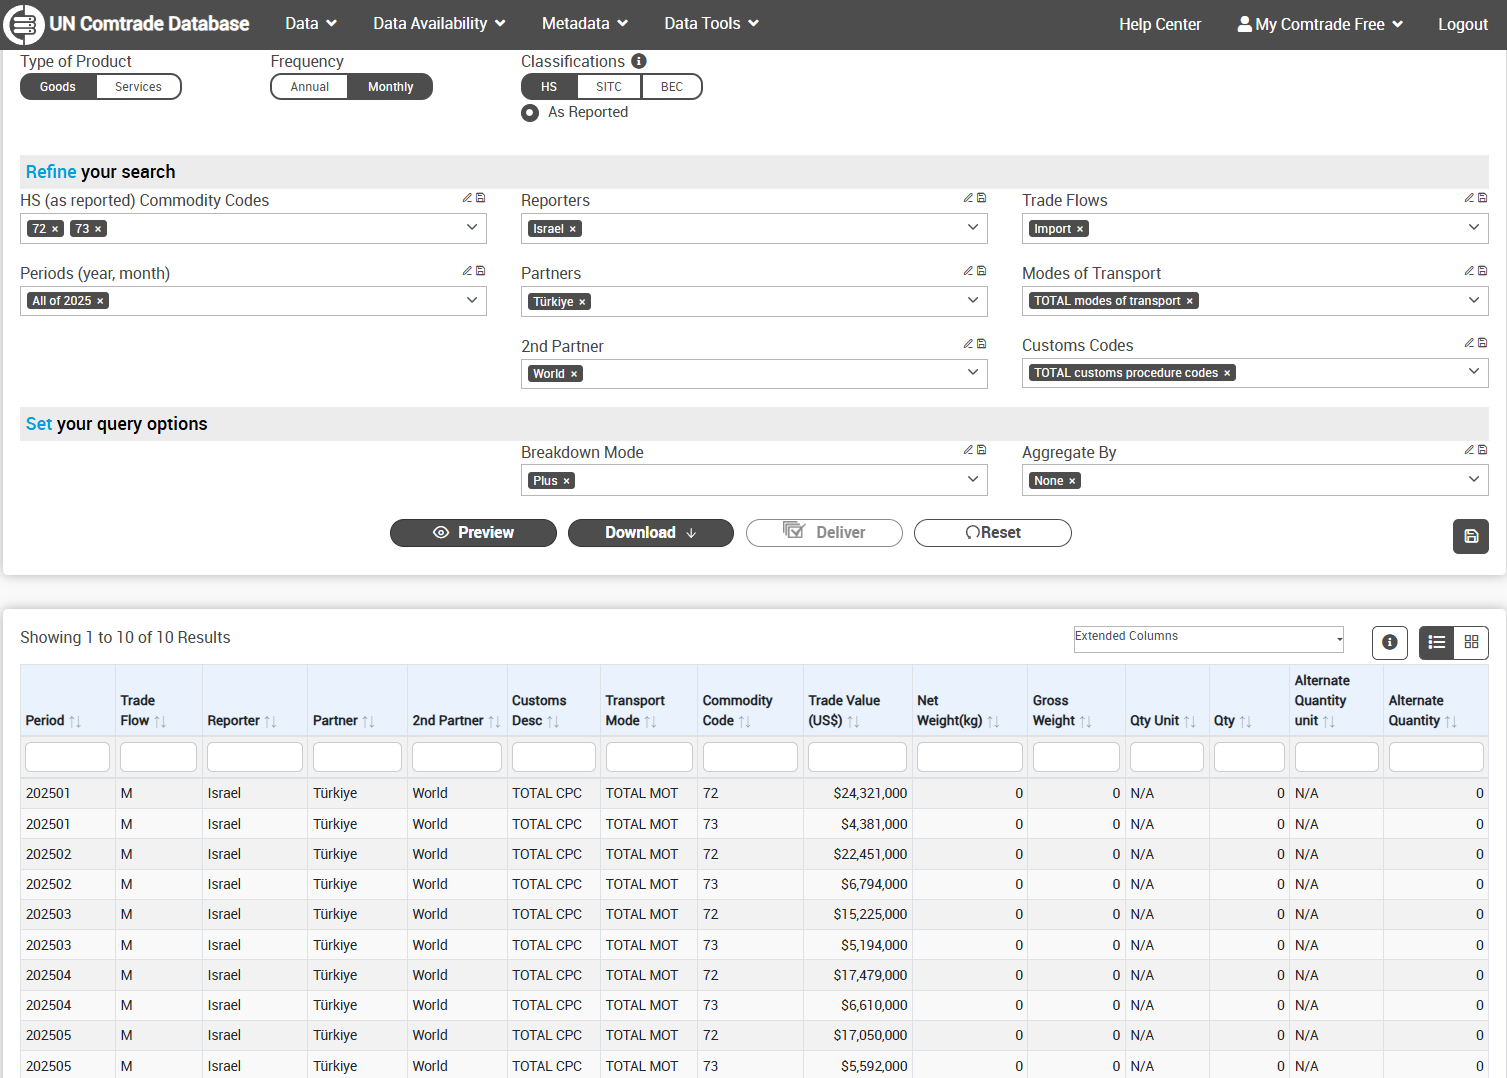Switch frequency to Annual
This screenshot has height=1078, width=1507.
point(310,87)
